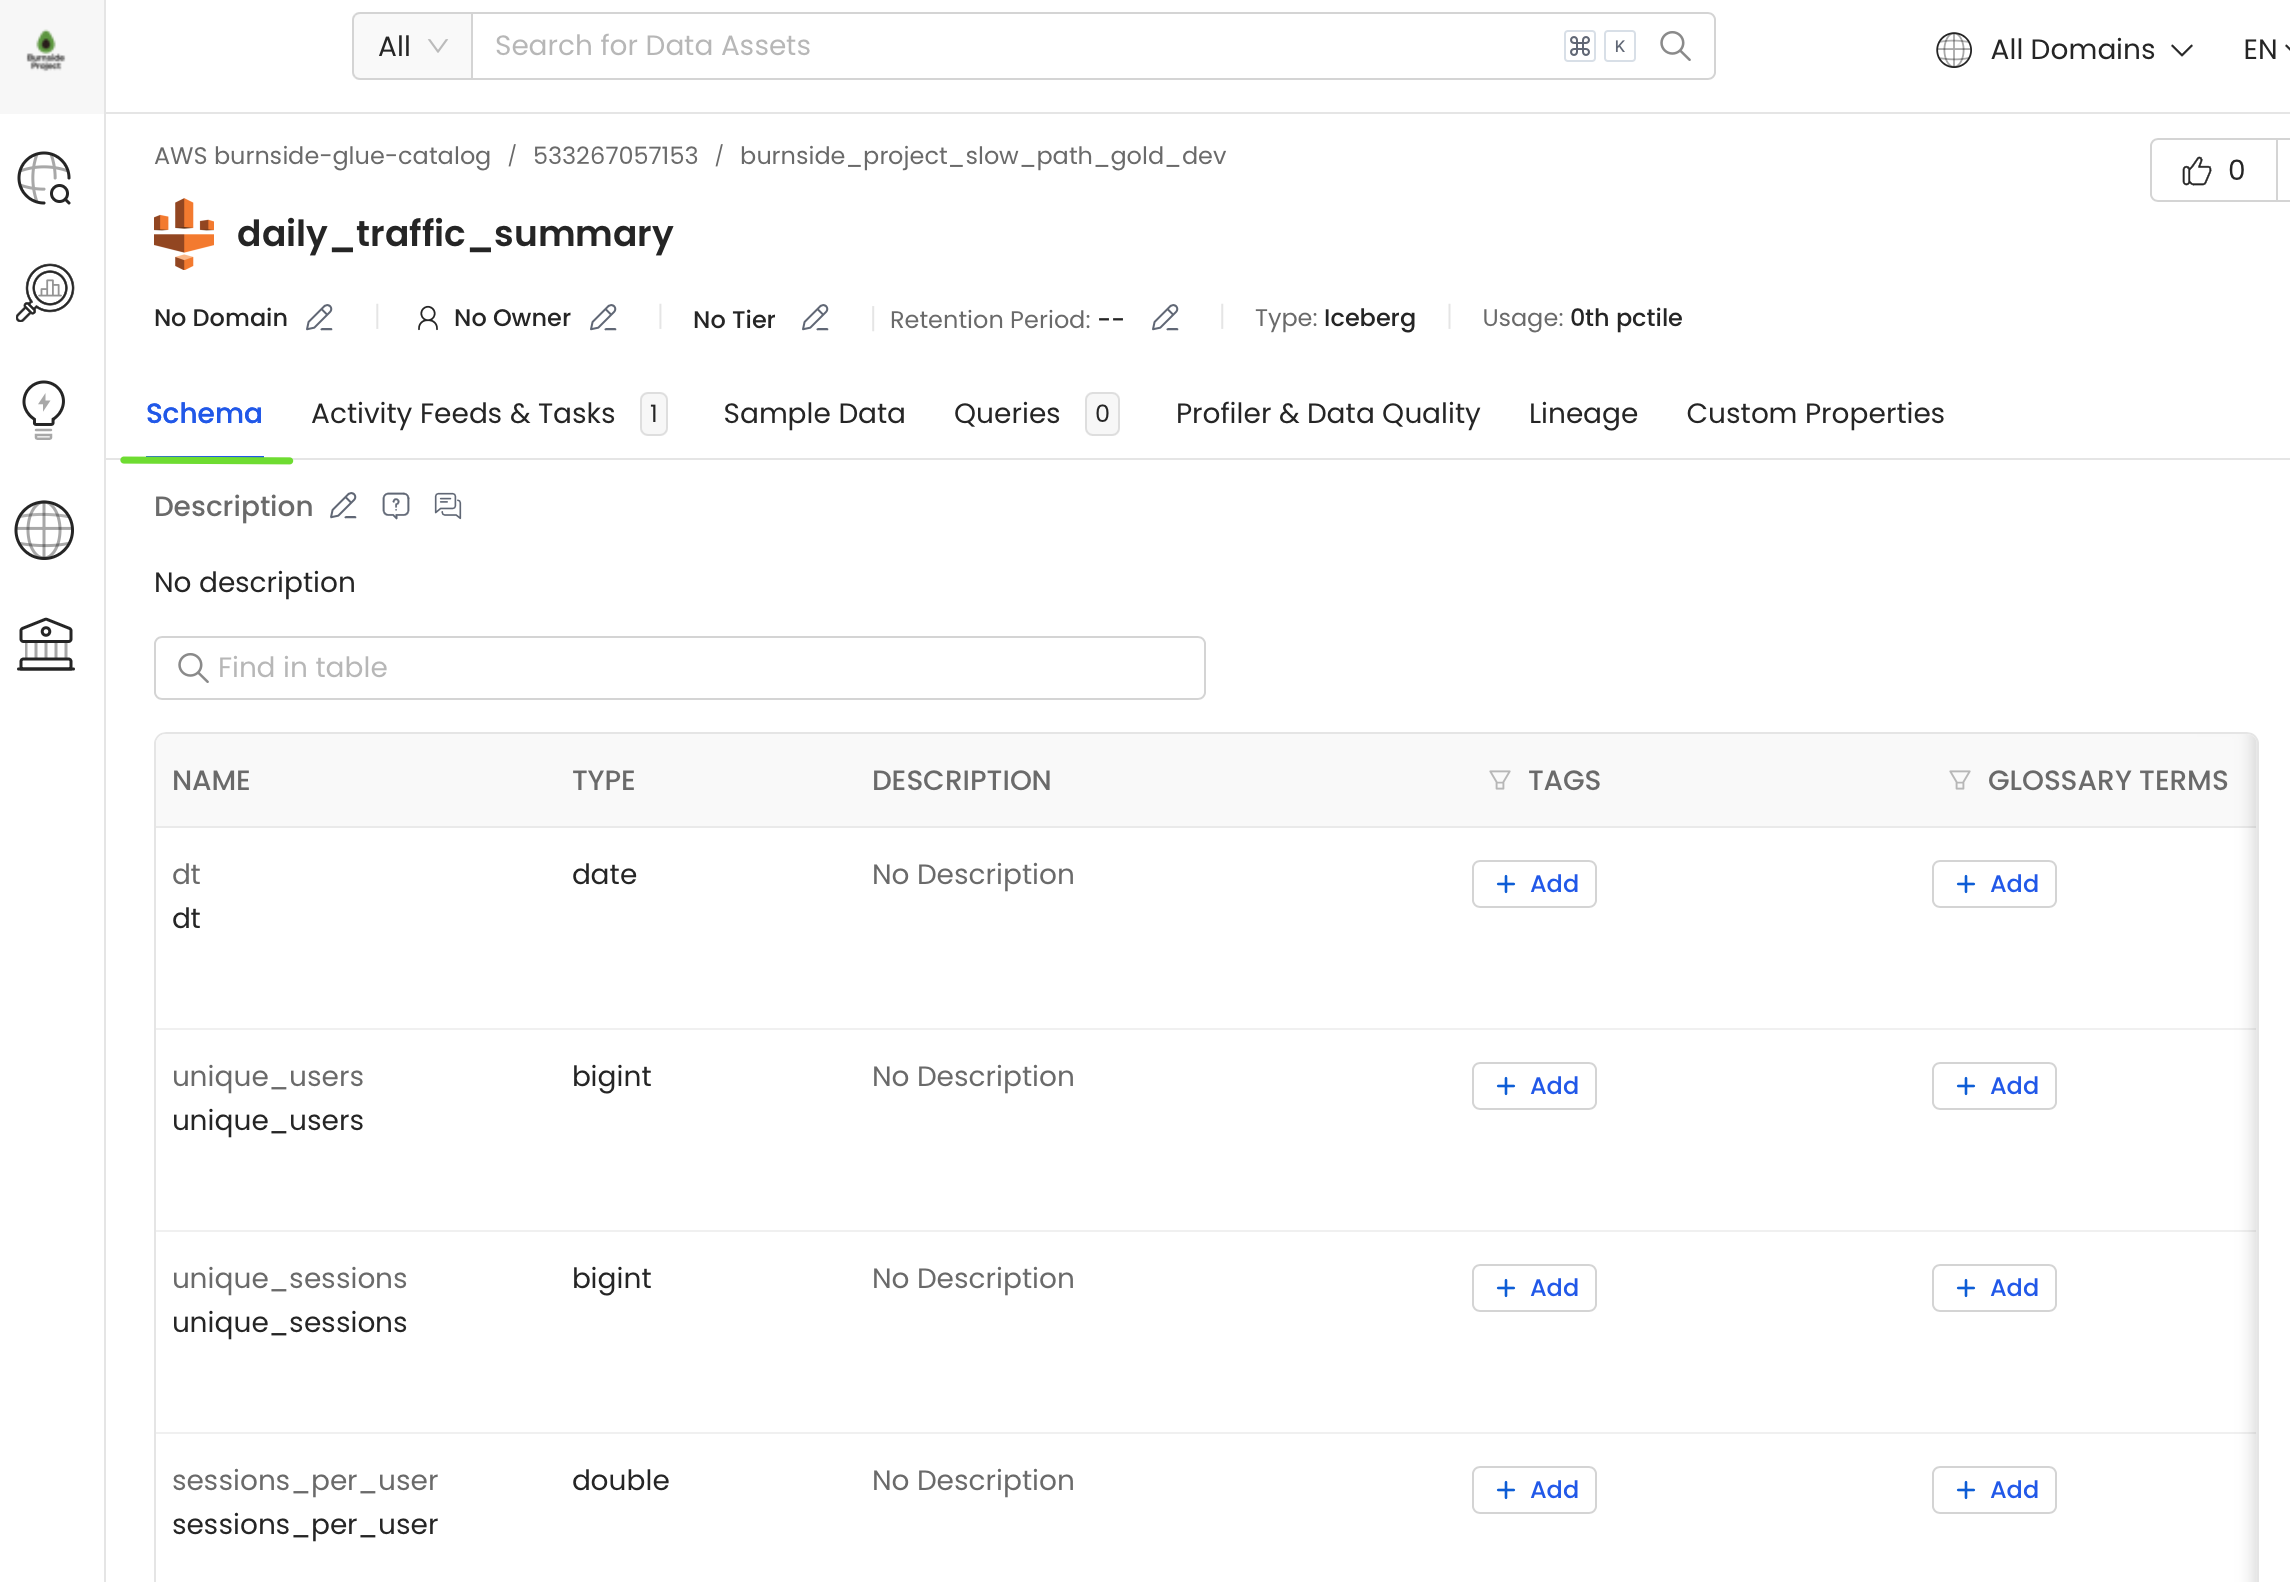Viewport: 2290px width, 1582px height.
Task: Switch to the Sample Data tab
Action: coord(813,413)
